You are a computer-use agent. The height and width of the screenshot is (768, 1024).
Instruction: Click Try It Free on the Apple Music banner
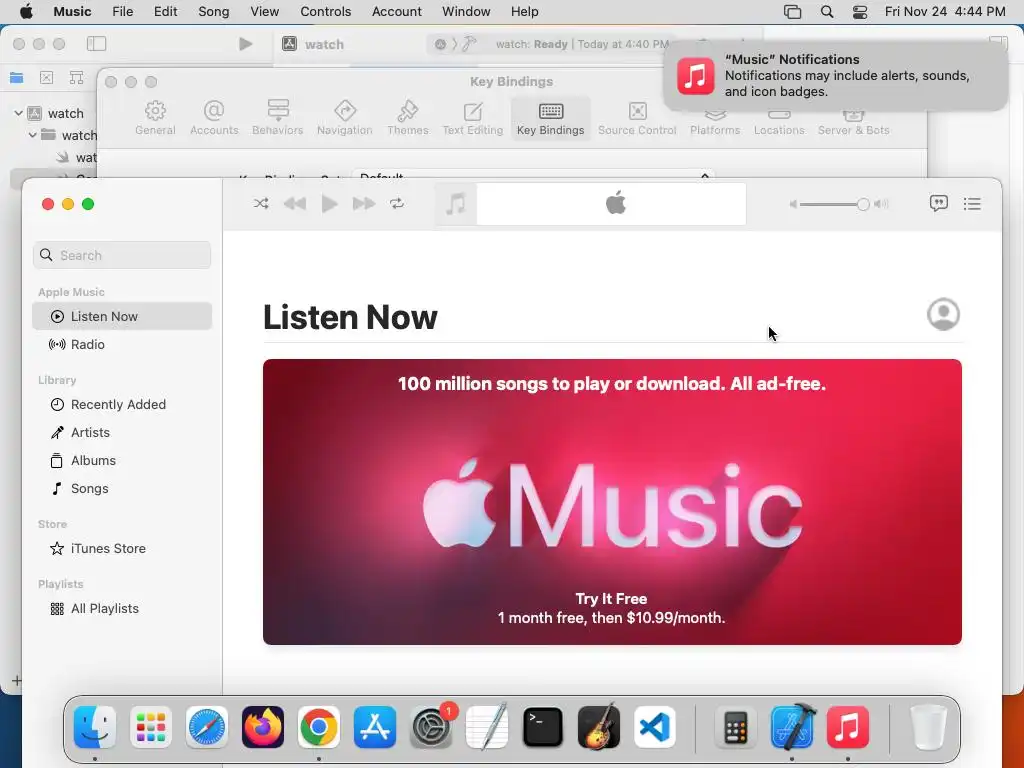pyautogui.click(x=611, y=599)
